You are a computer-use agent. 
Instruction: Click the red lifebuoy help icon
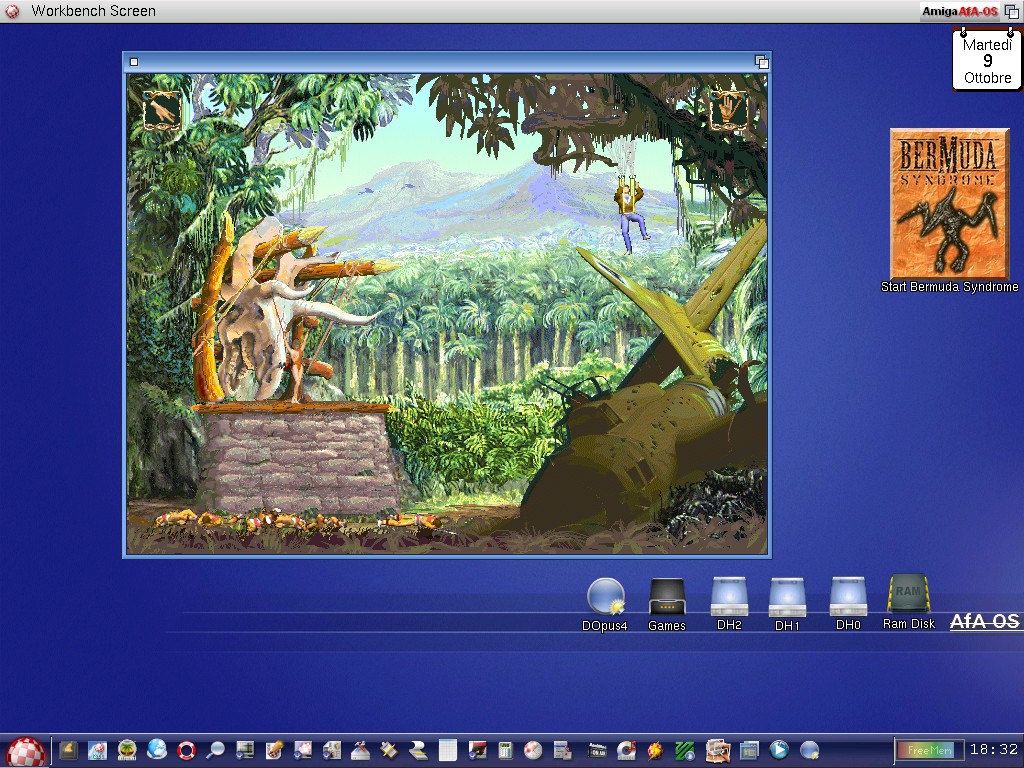186,749
